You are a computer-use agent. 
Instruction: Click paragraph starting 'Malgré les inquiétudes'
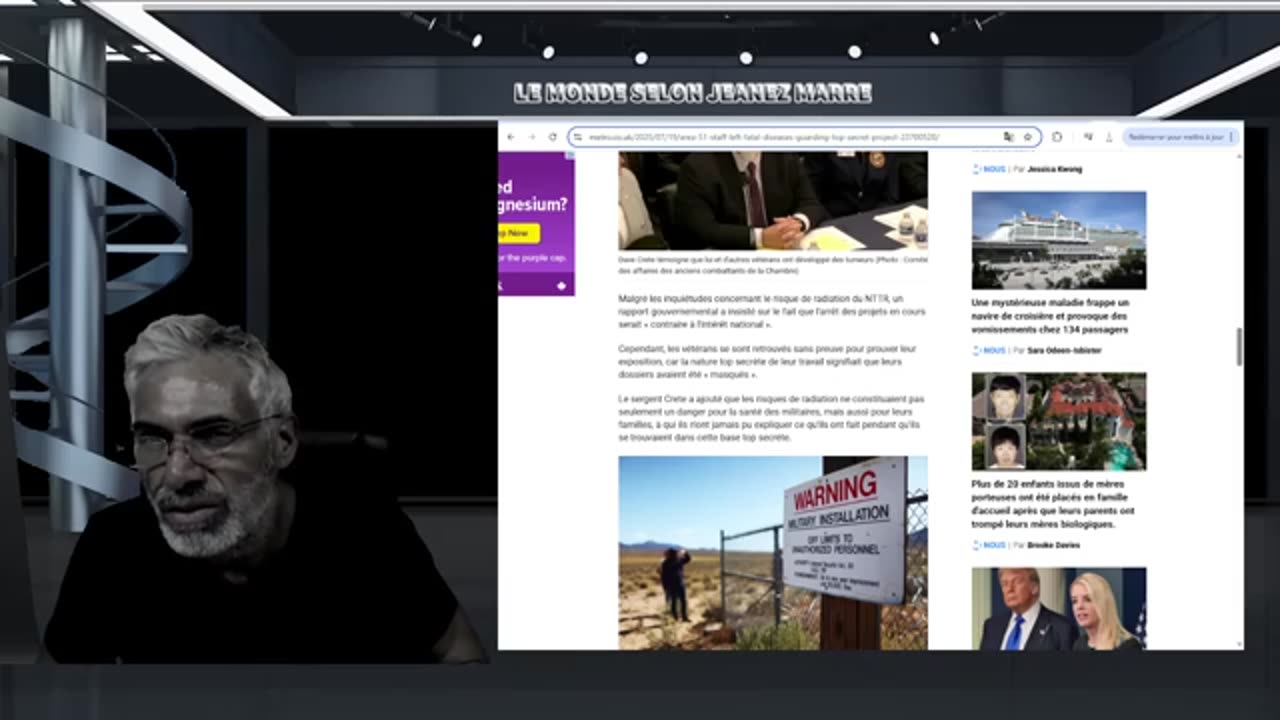click(771, 311)
